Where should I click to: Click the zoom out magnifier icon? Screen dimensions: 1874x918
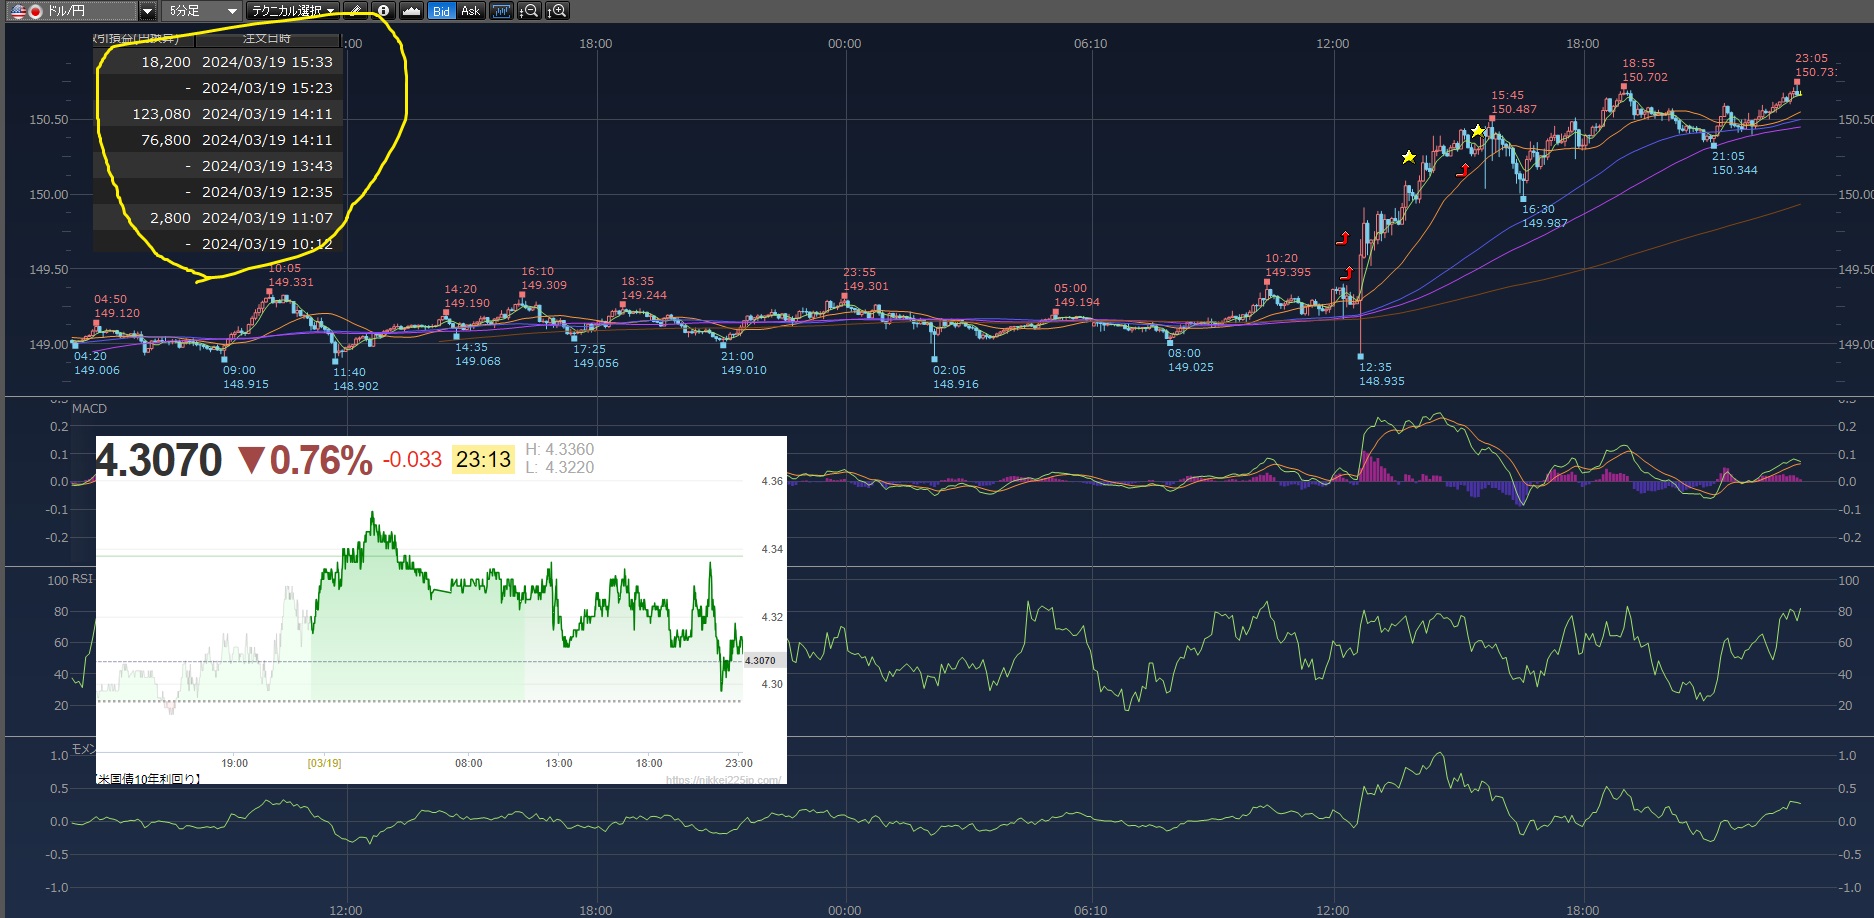coord(529,11)
